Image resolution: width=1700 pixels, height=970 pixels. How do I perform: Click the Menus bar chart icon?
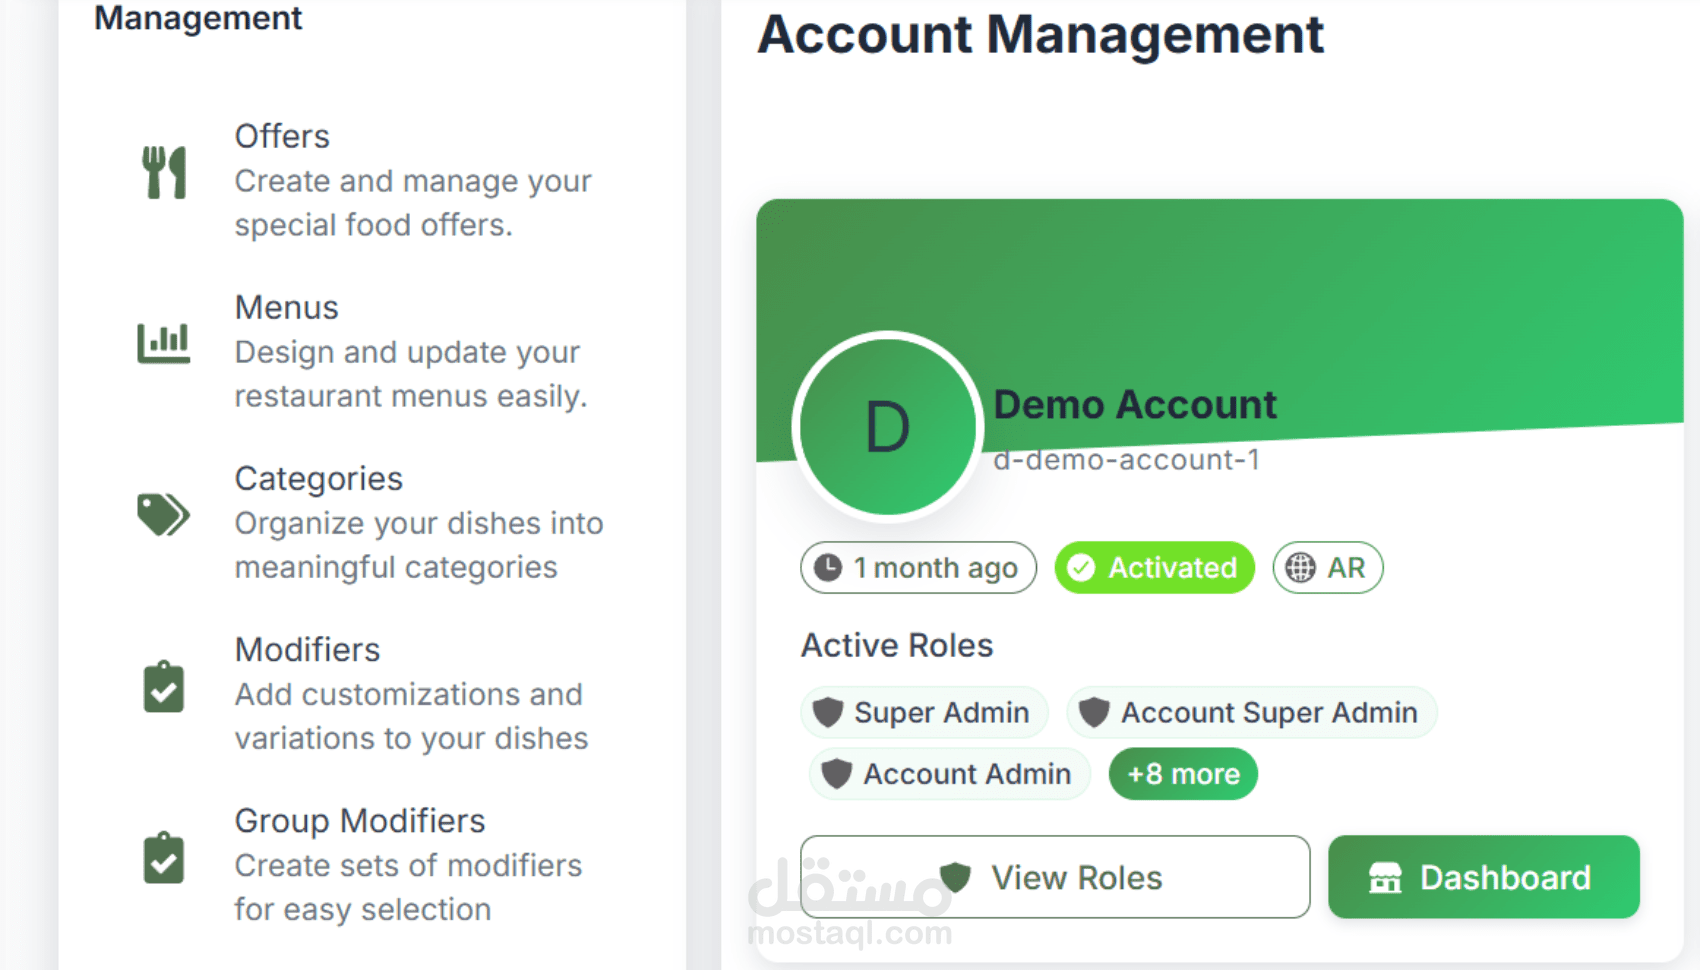(x=164, y=343)
